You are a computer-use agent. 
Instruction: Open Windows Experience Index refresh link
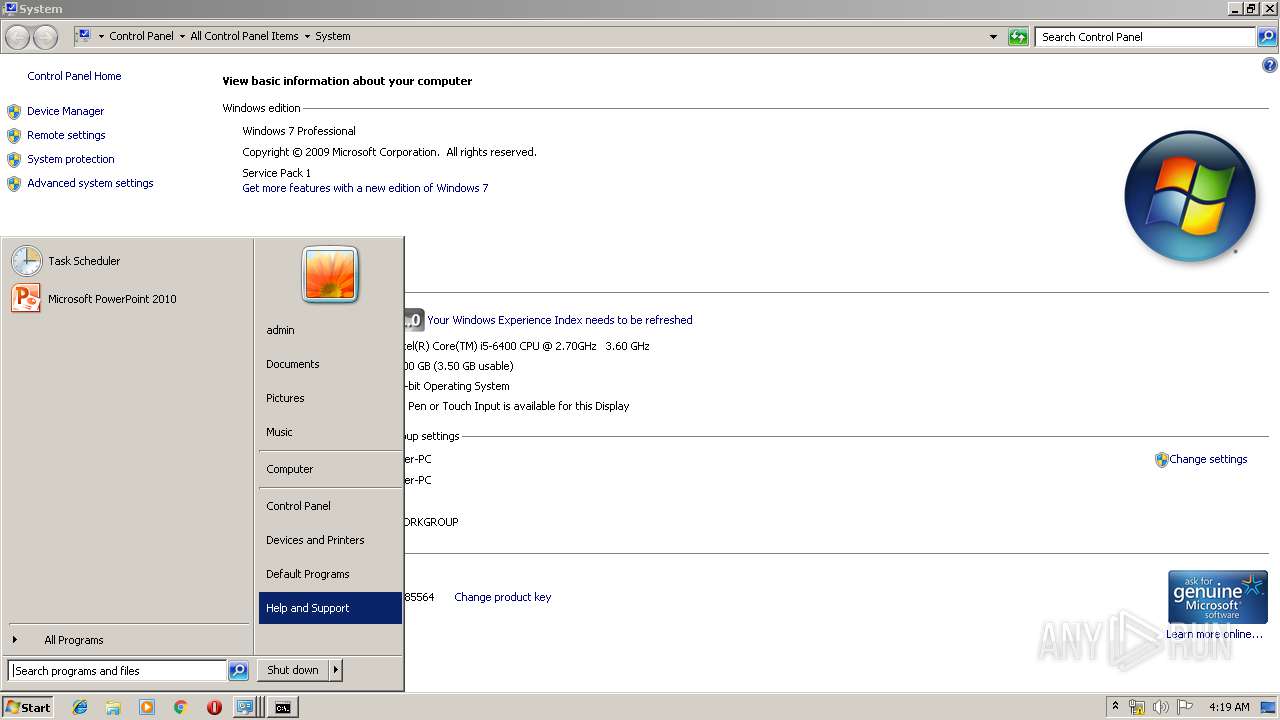[x=559, y=320]
